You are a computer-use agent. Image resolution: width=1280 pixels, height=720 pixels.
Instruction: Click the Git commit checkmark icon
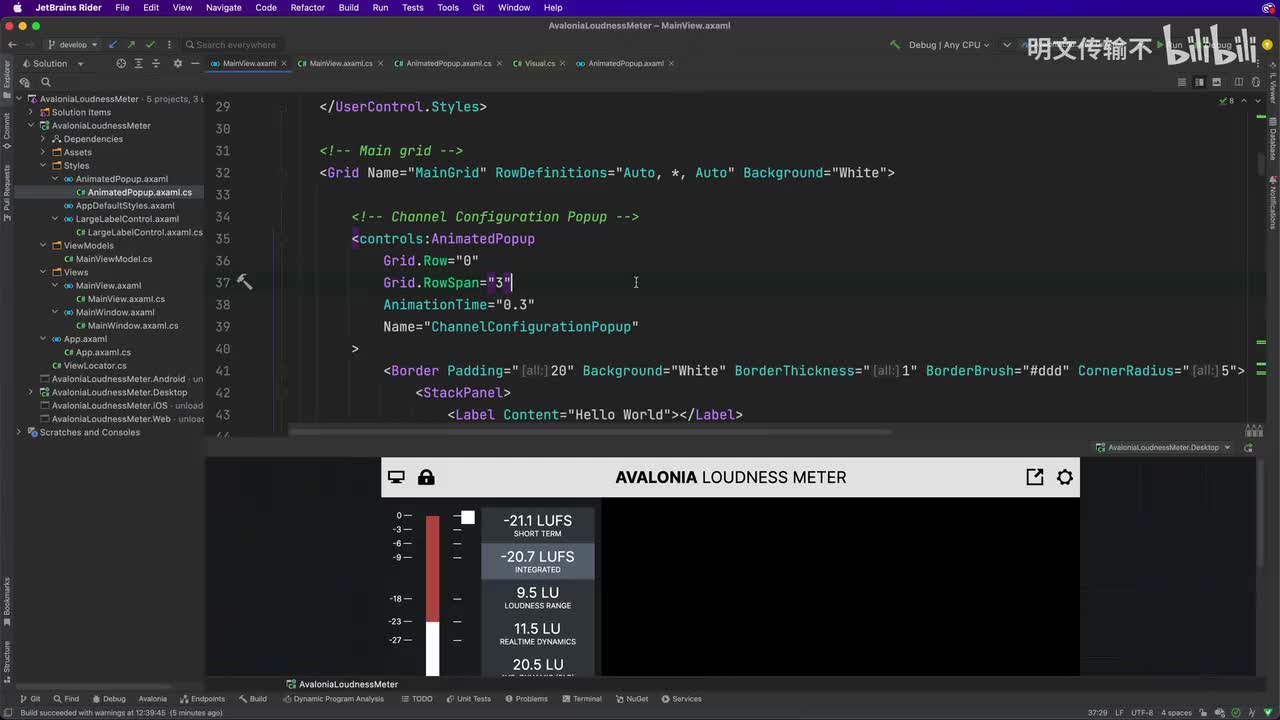(x=150, y=45)
